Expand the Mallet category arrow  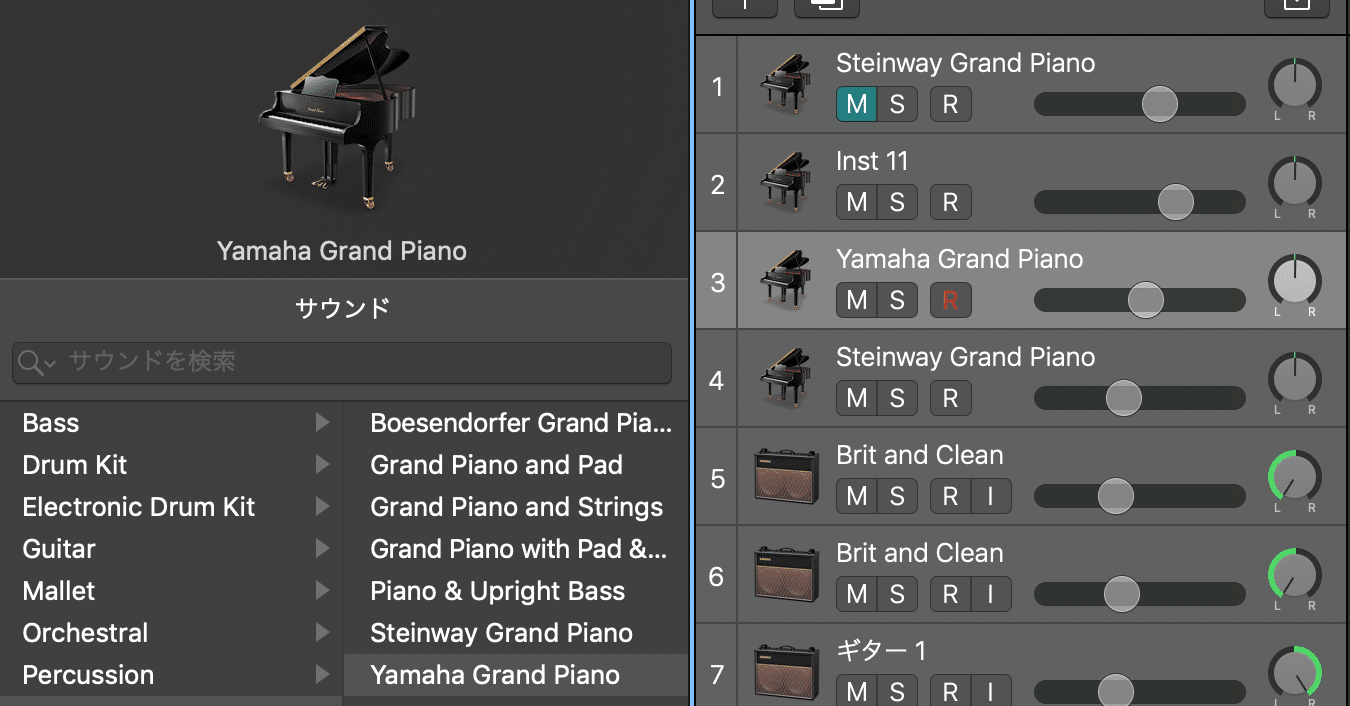point(322,591)
